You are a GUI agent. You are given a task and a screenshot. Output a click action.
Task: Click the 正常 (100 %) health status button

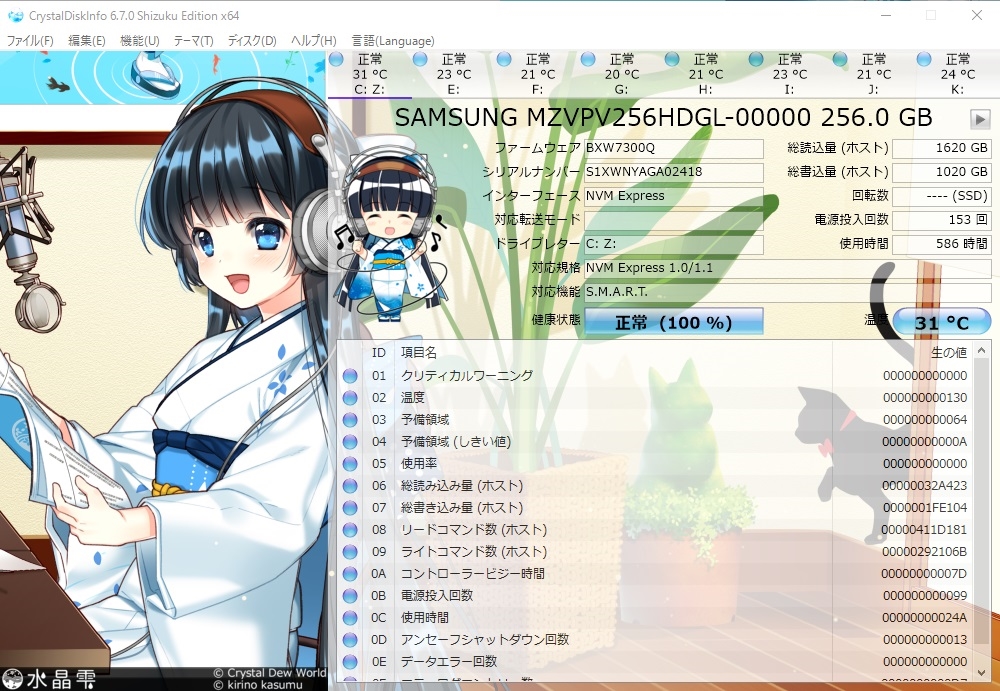coord(673,322)
